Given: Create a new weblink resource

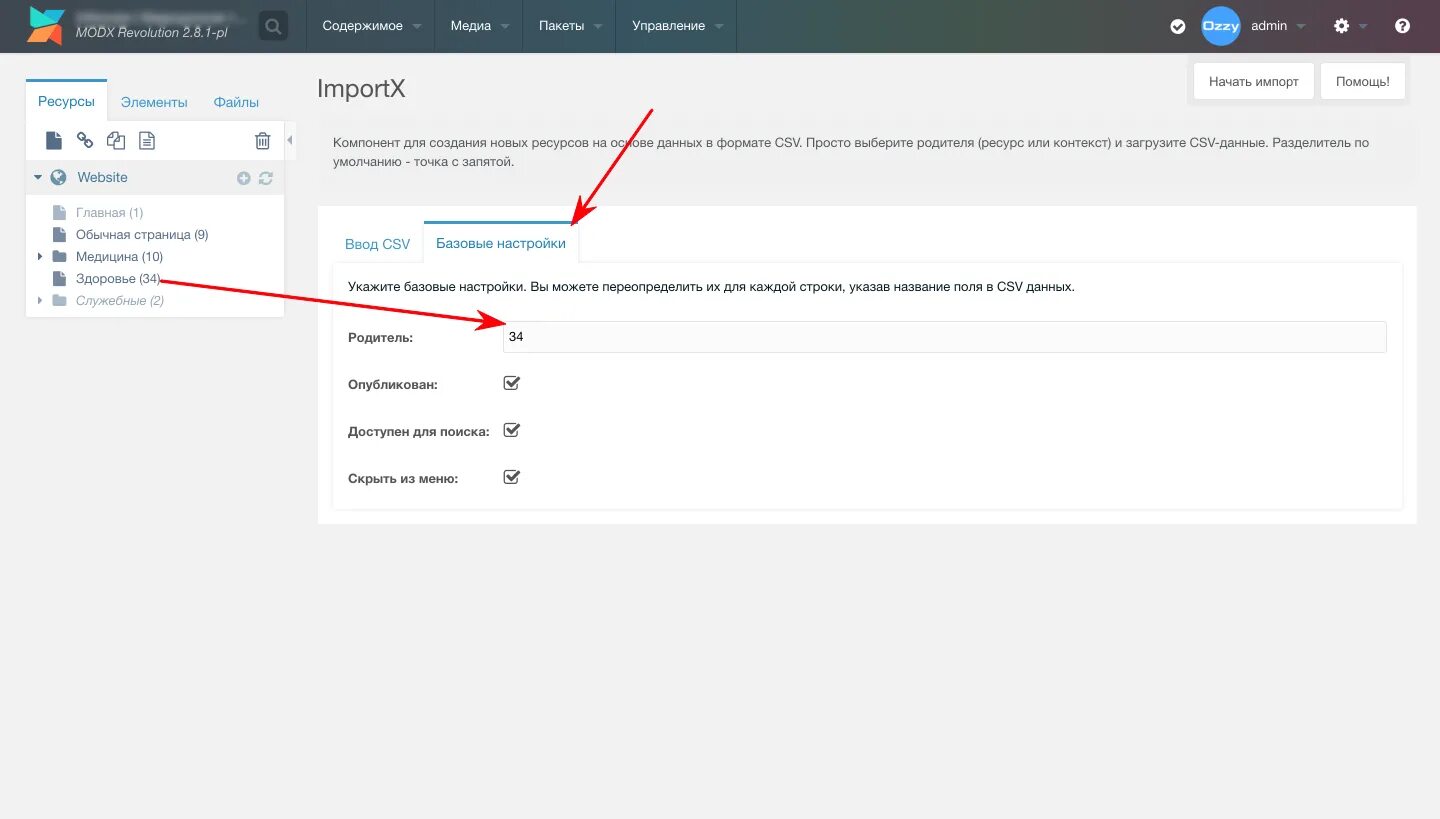Looking at the screenshot, I should coord(85,140).
